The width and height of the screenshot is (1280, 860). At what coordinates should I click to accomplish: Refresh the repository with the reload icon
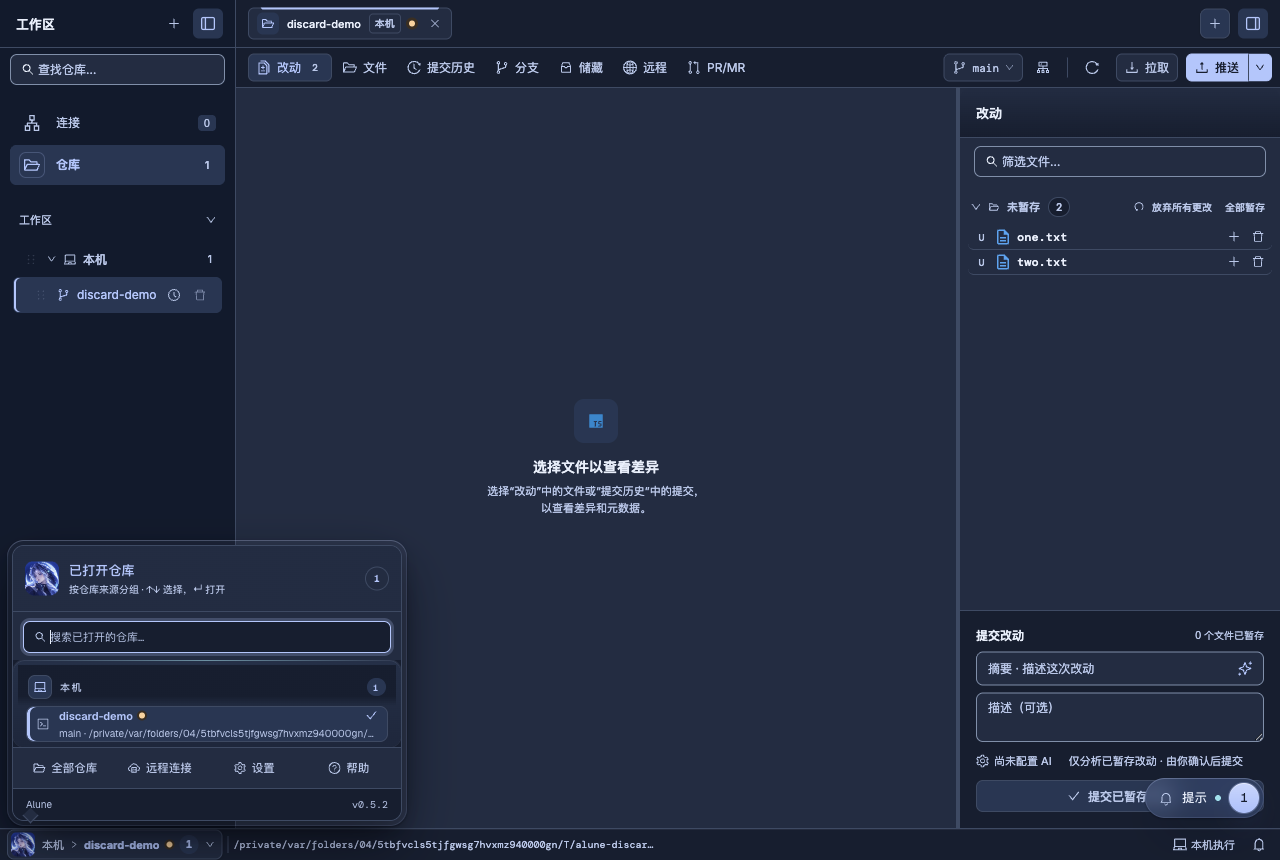[1092, 67]
